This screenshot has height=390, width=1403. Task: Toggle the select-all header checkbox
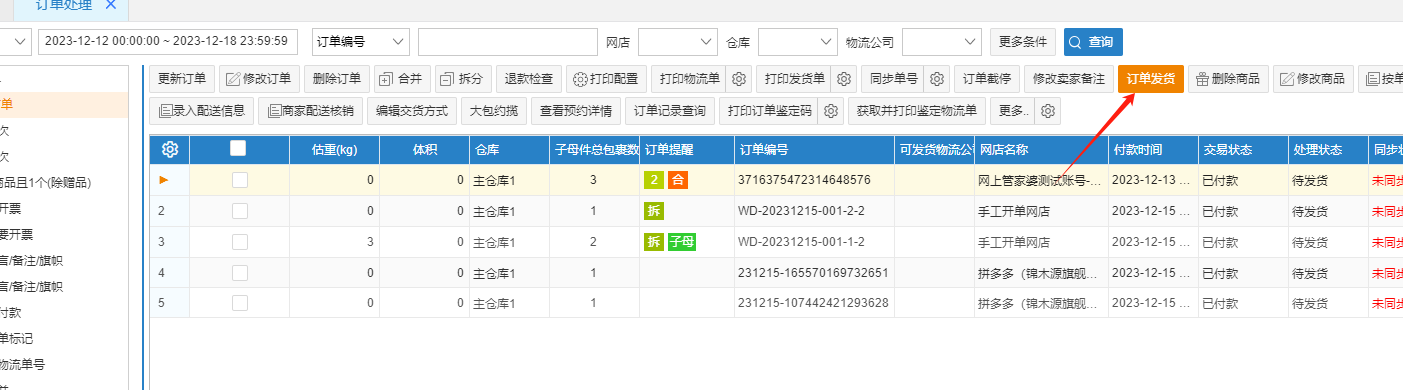coord(238,148)
